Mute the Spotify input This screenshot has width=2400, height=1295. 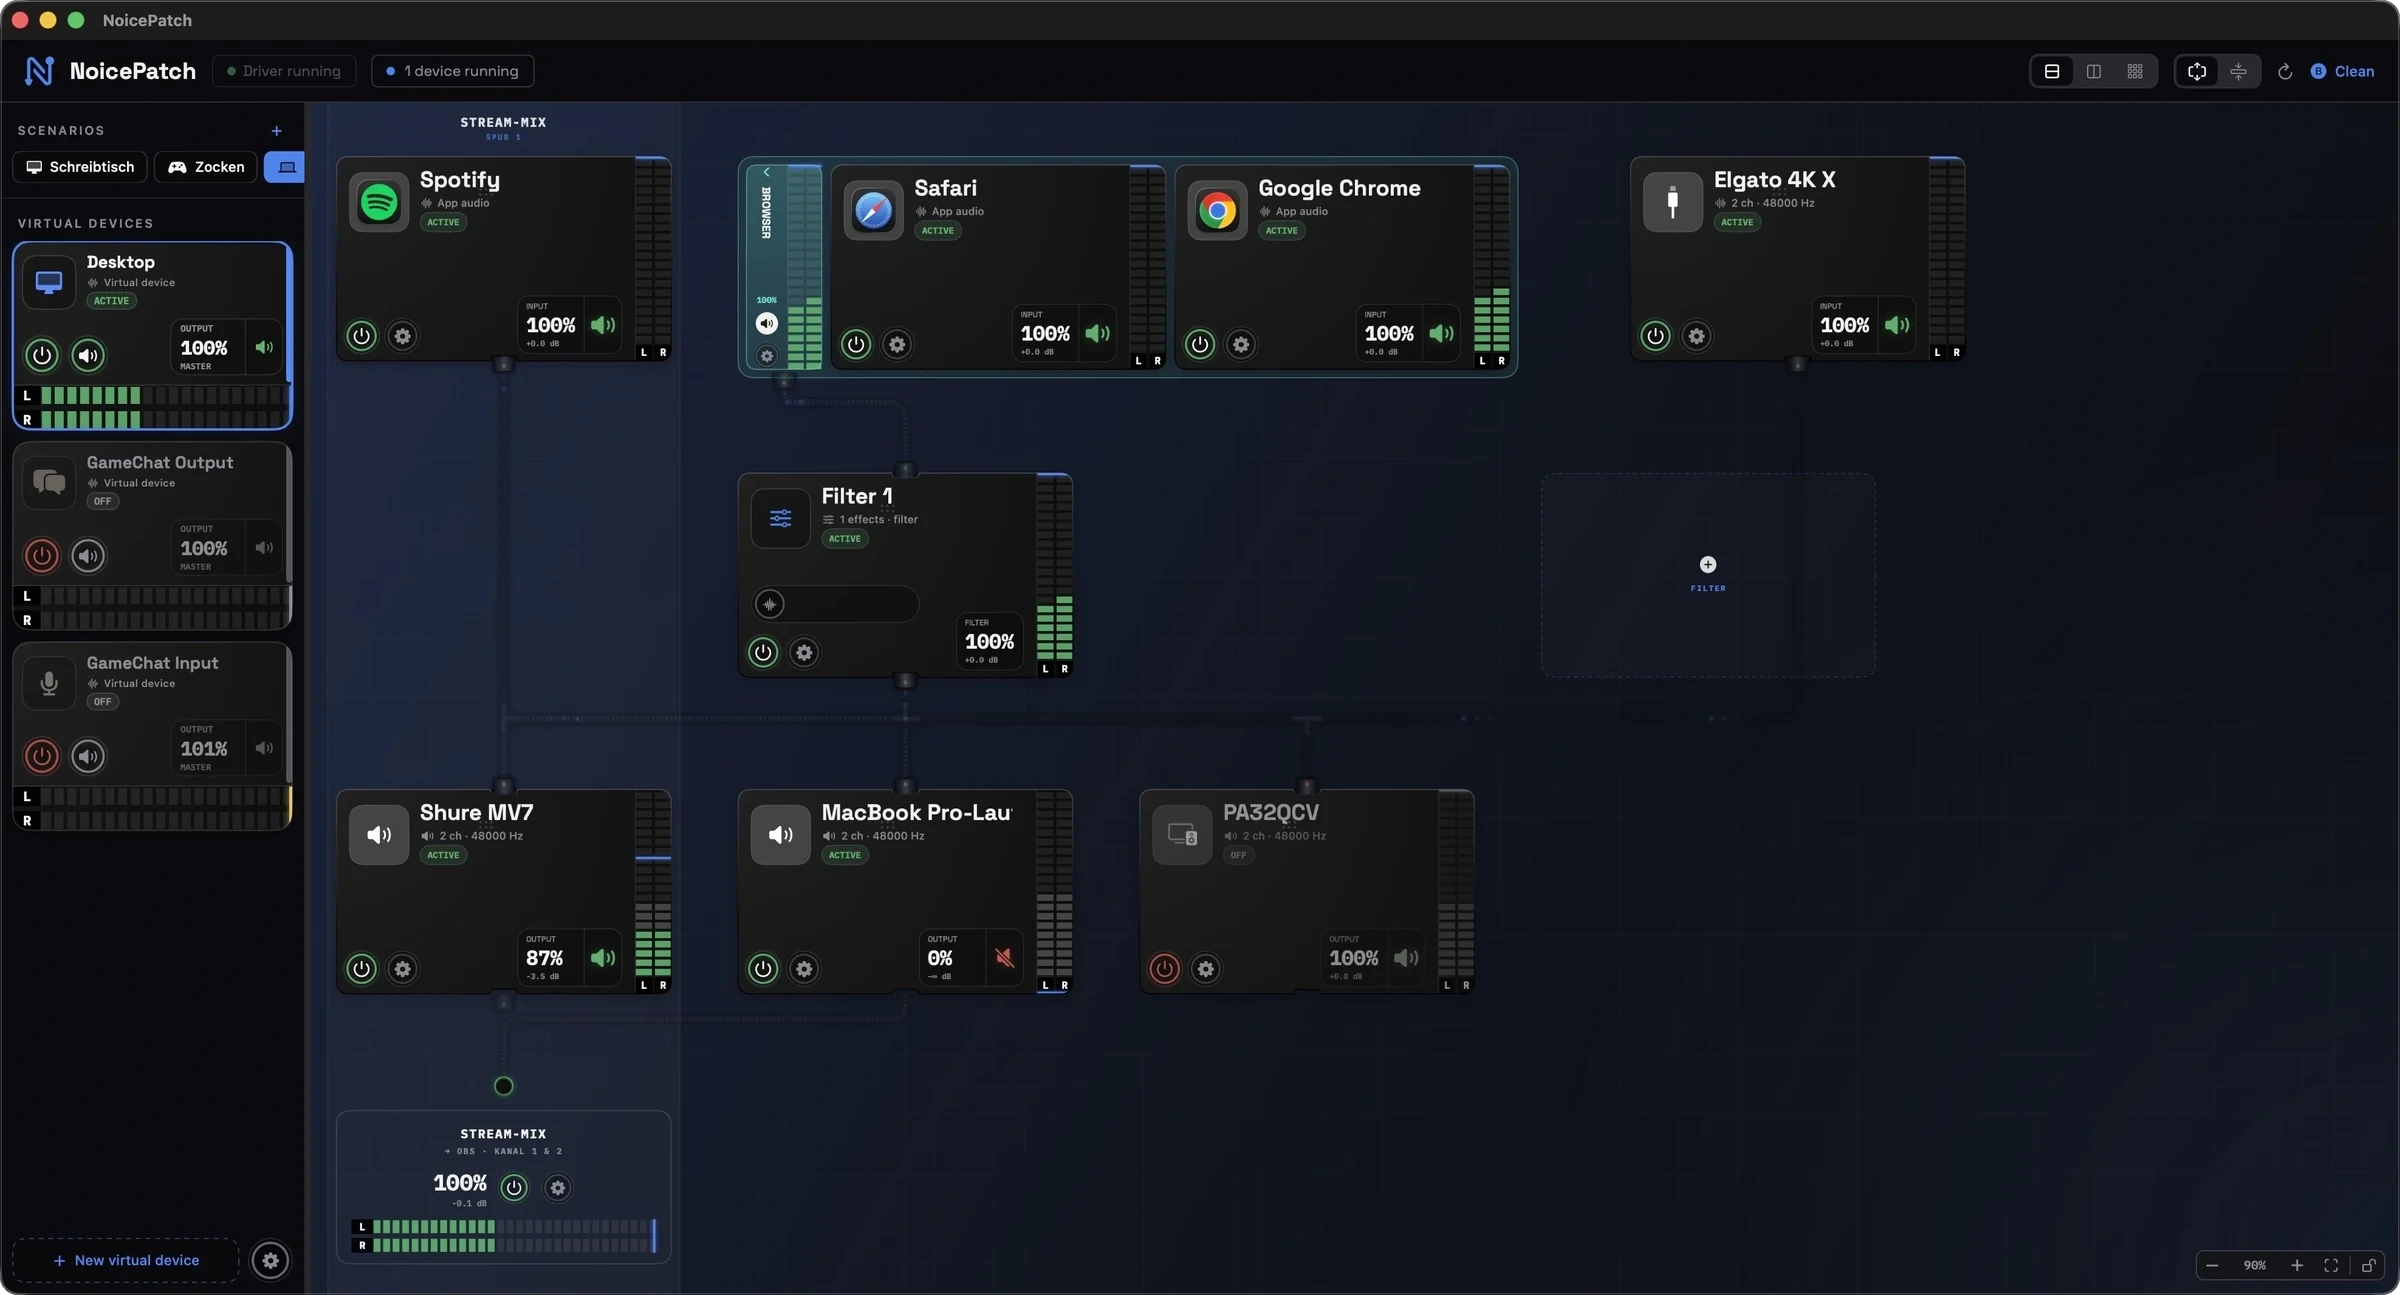click(x=603, y=325)
